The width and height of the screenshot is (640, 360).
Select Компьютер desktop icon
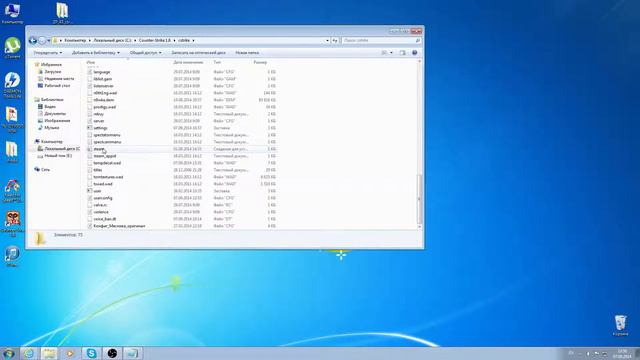point(12,13)
